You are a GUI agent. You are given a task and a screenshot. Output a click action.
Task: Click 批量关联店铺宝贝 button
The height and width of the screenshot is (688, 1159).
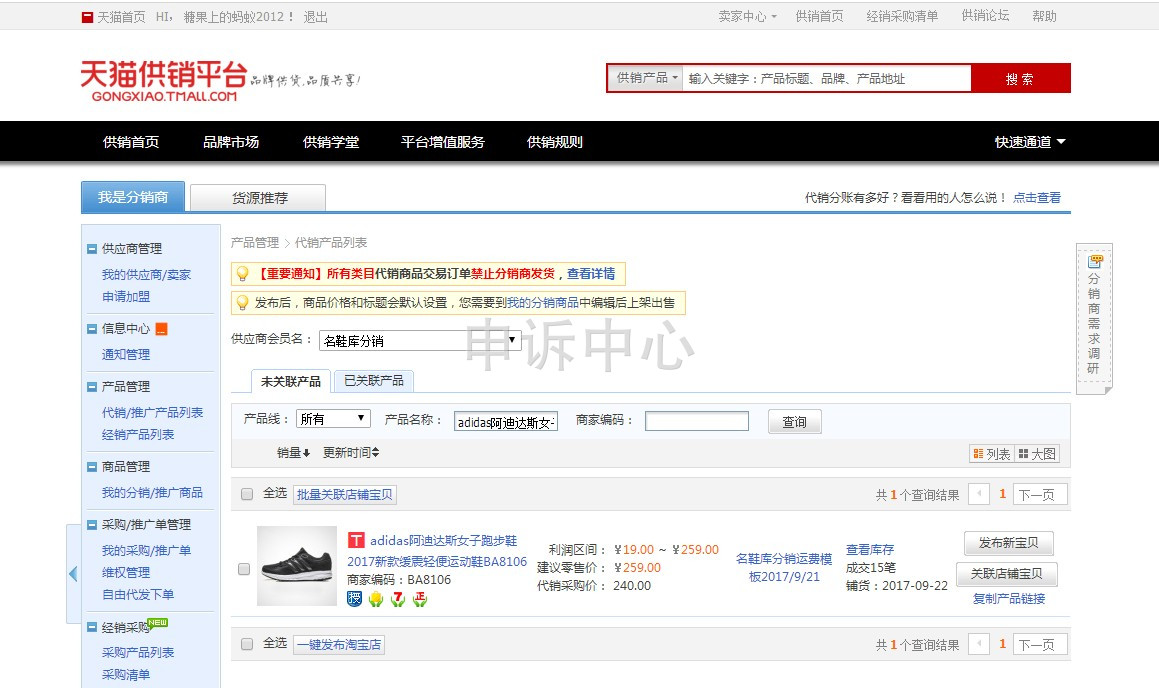click(344, 494)
